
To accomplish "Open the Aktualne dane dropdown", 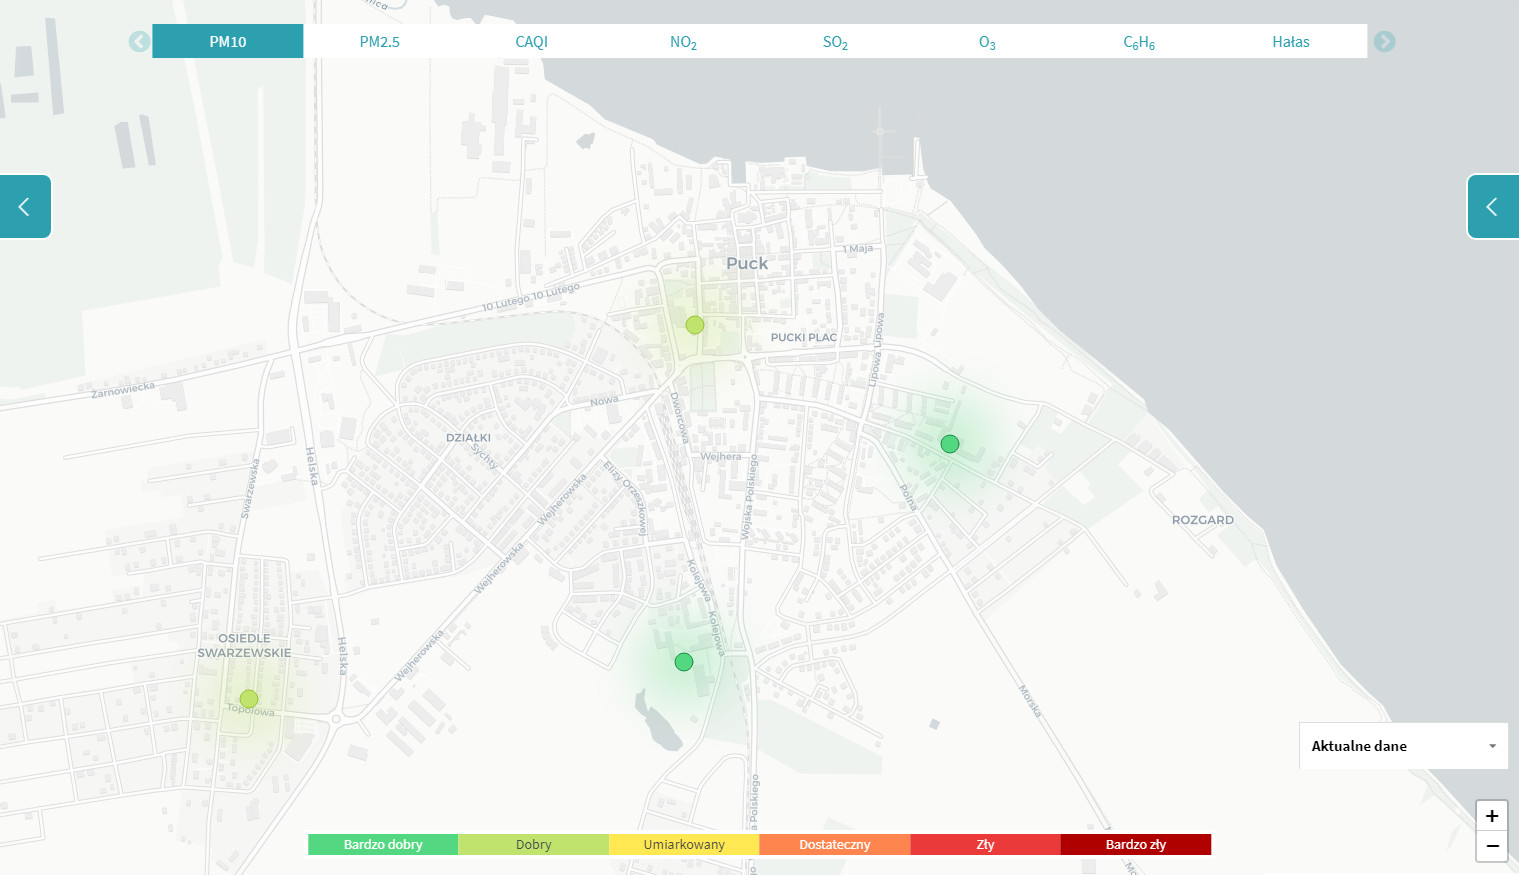I will (1403, 746).
